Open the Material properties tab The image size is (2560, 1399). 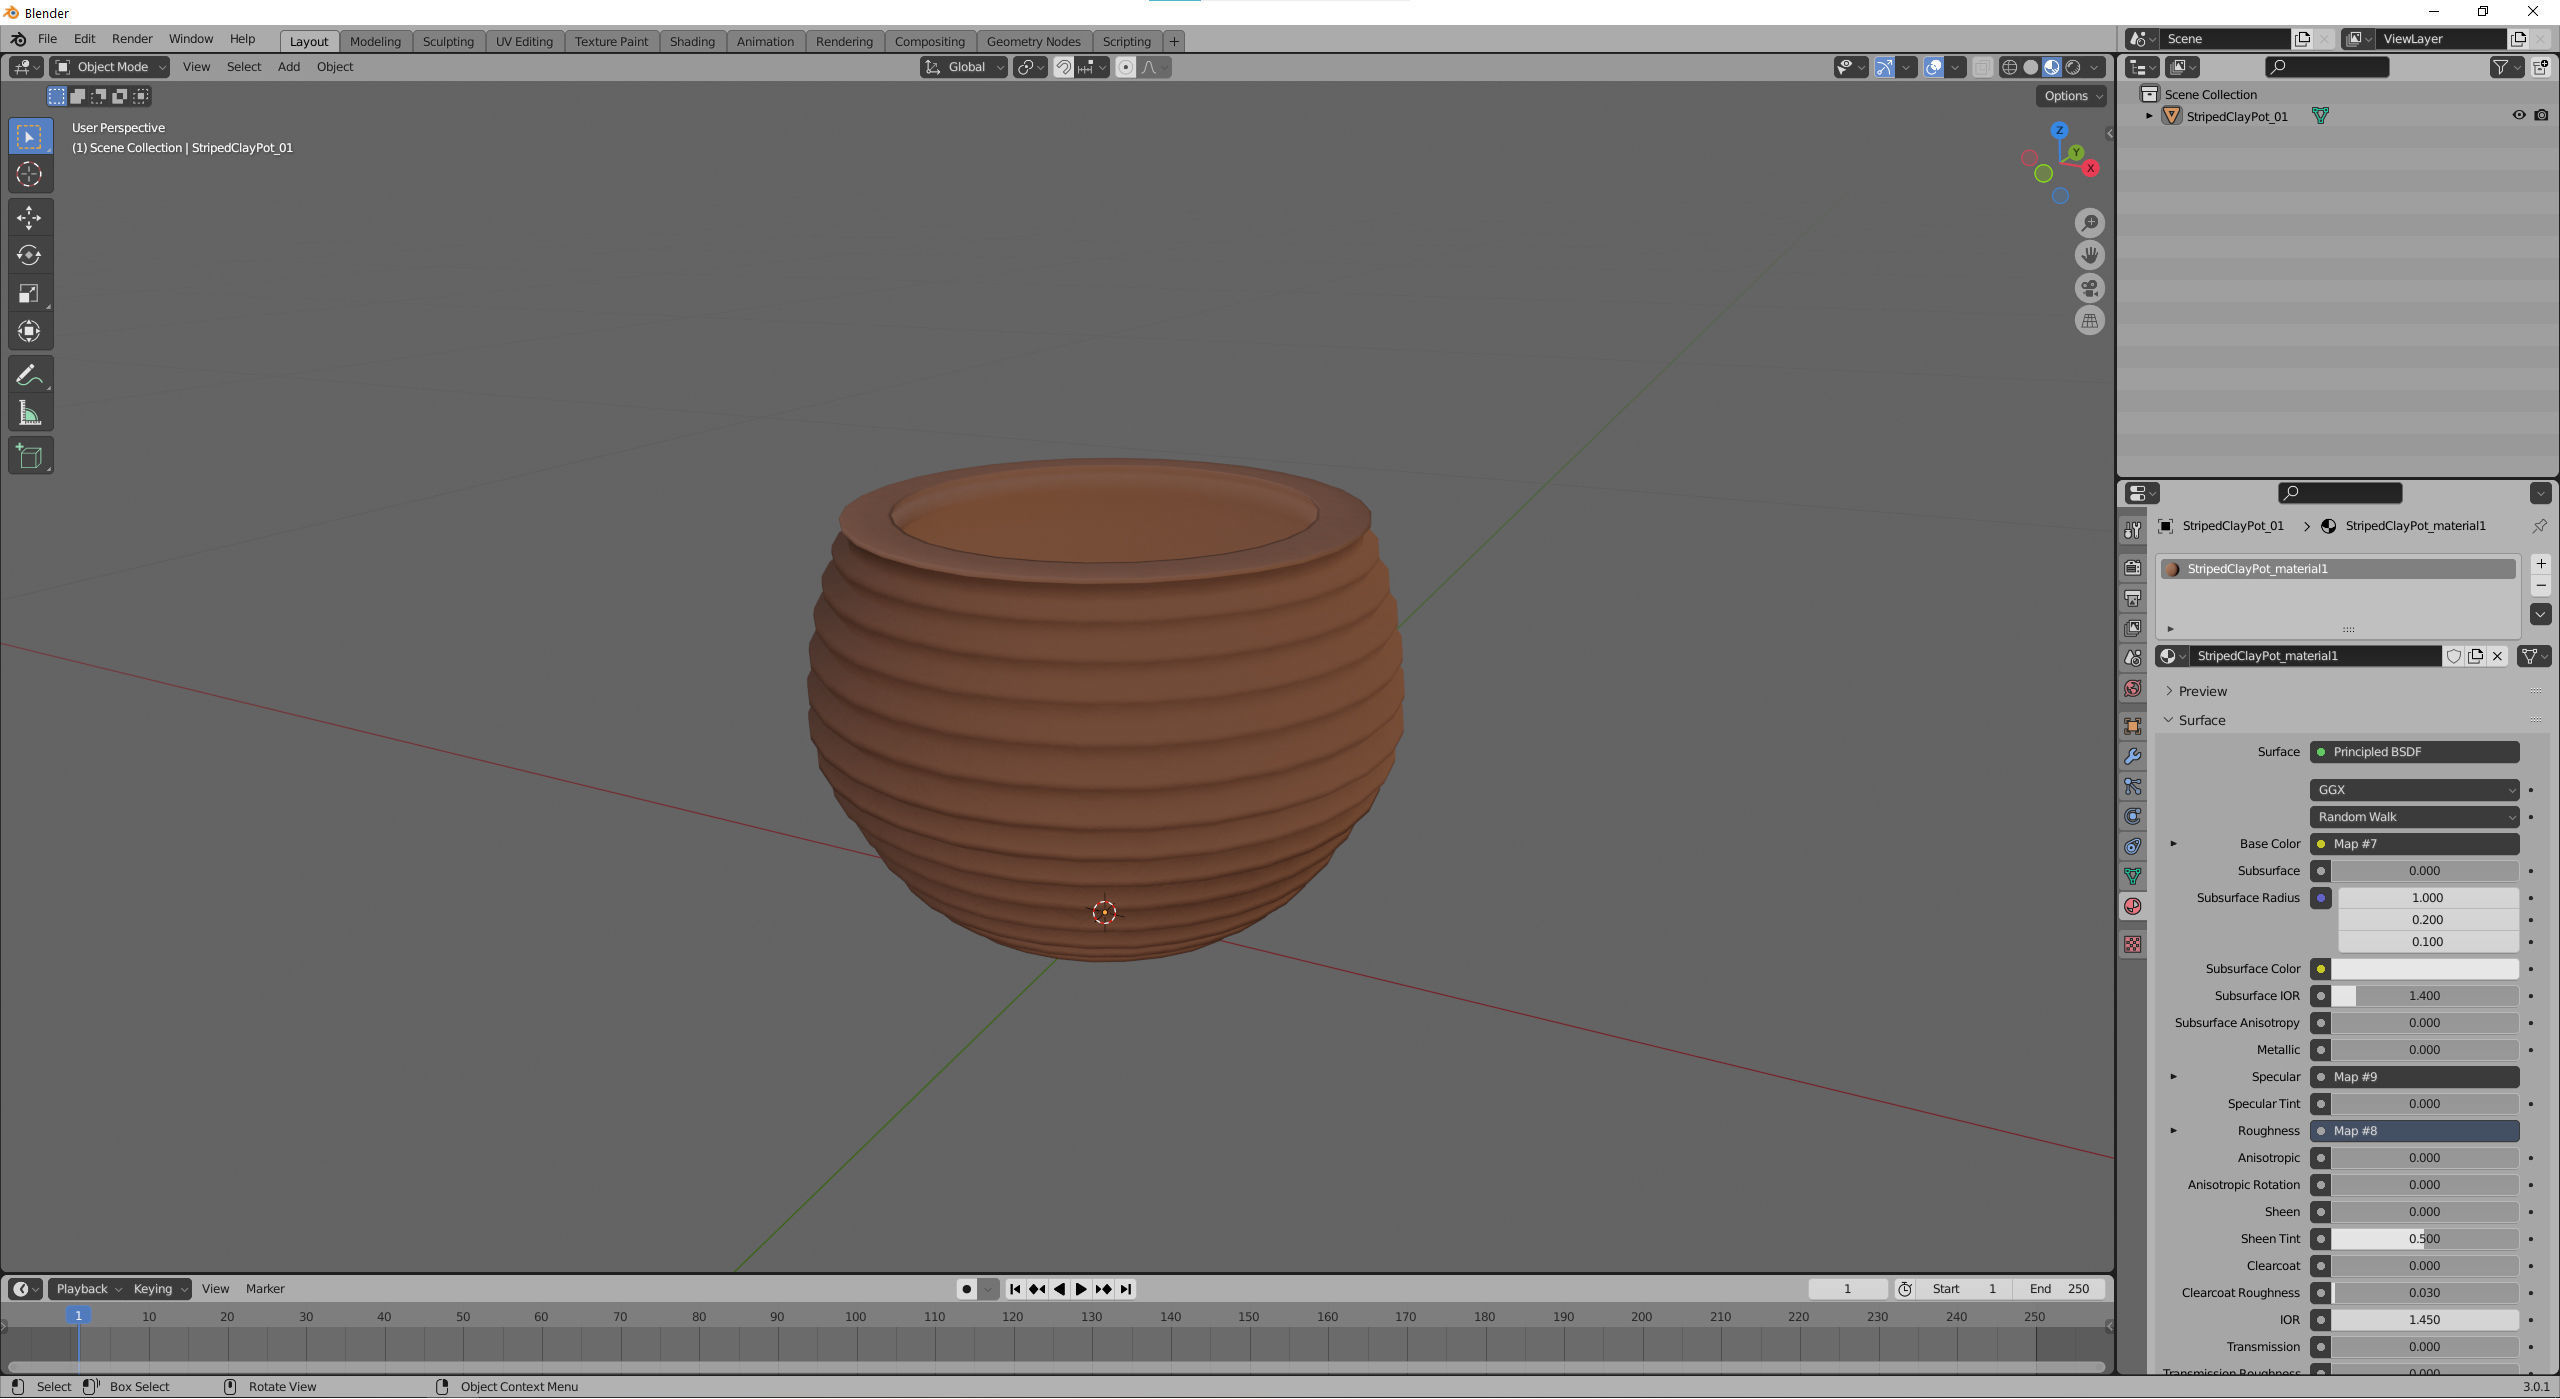click(2132, 906)
